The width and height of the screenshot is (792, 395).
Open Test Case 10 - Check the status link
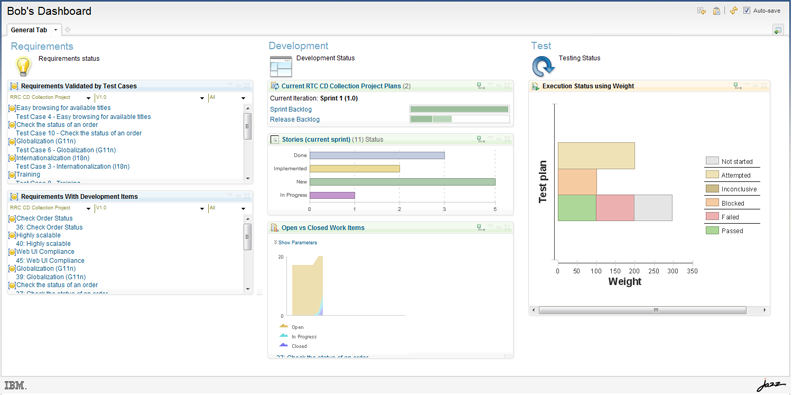click(x=79, y=133)
